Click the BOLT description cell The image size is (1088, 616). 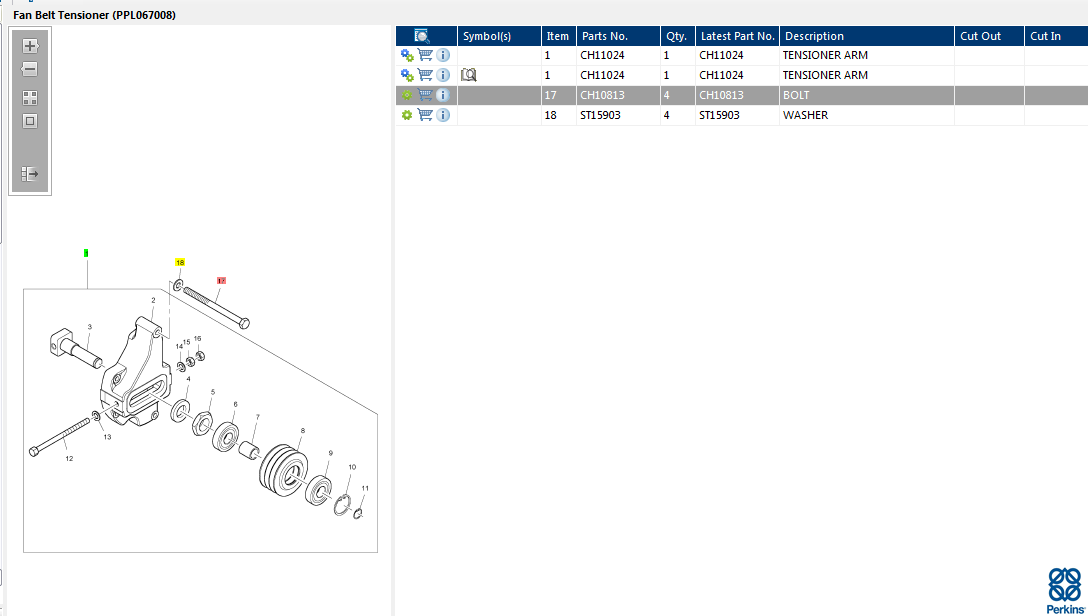[867, 95]
